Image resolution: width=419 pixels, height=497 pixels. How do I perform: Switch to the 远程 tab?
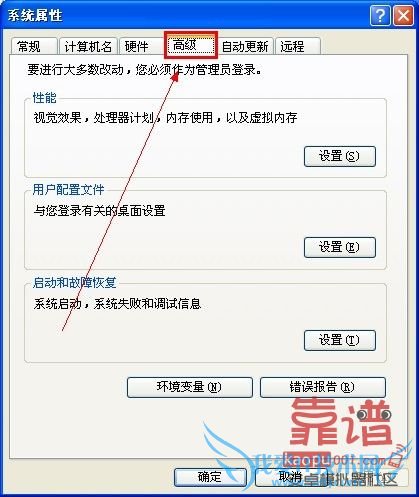tap(298, 46)
